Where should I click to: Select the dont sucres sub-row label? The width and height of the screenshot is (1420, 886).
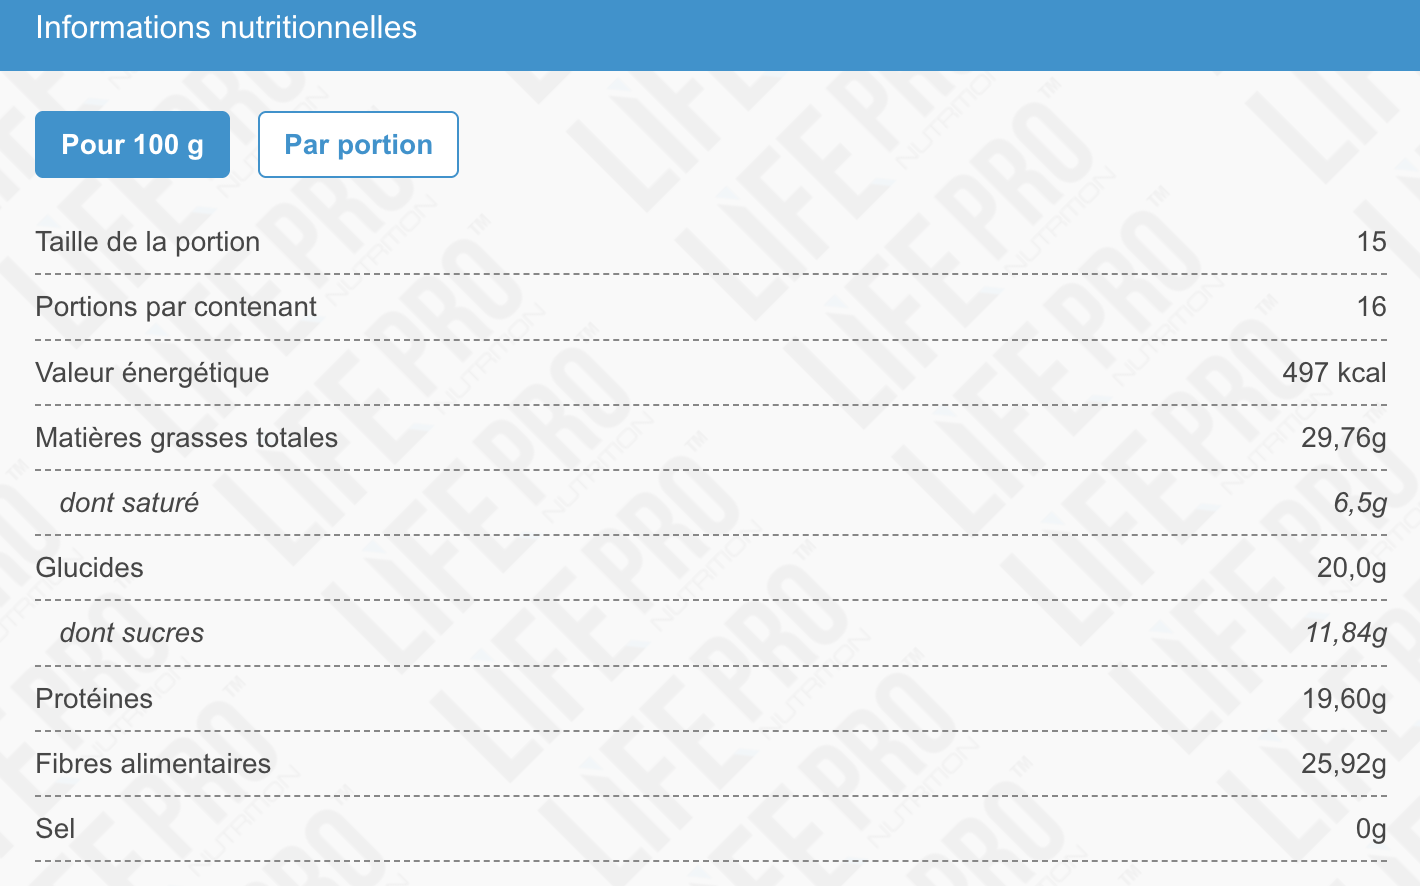132,633
